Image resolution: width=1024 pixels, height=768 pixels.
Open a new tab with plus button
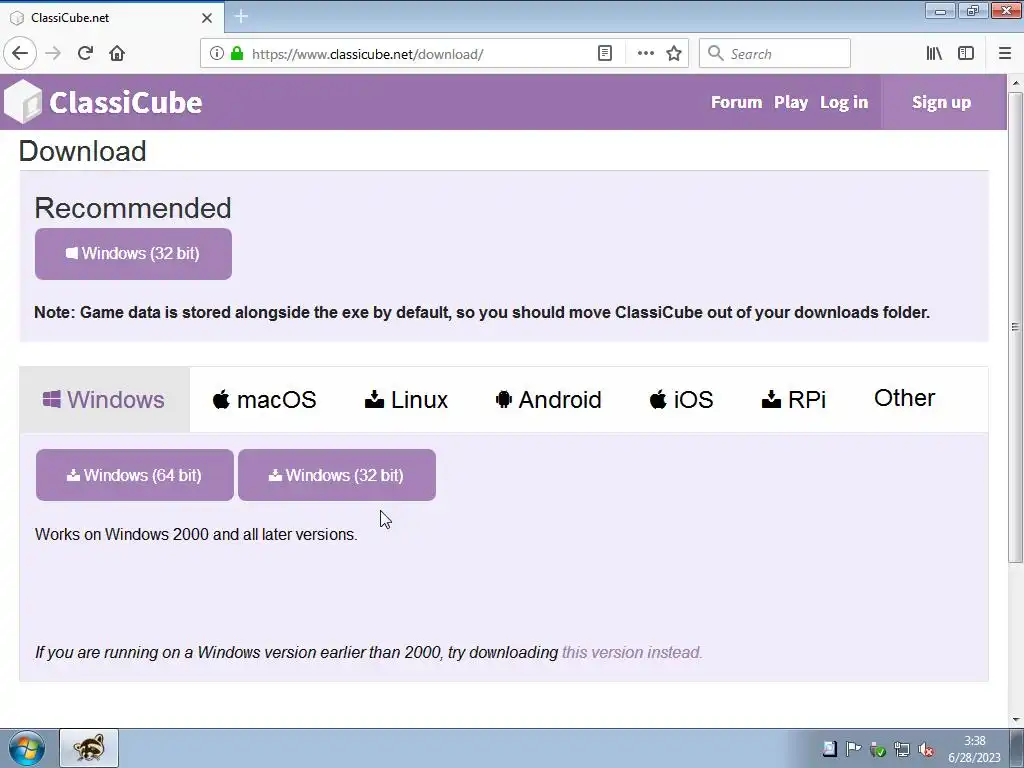tap(241, 17)
